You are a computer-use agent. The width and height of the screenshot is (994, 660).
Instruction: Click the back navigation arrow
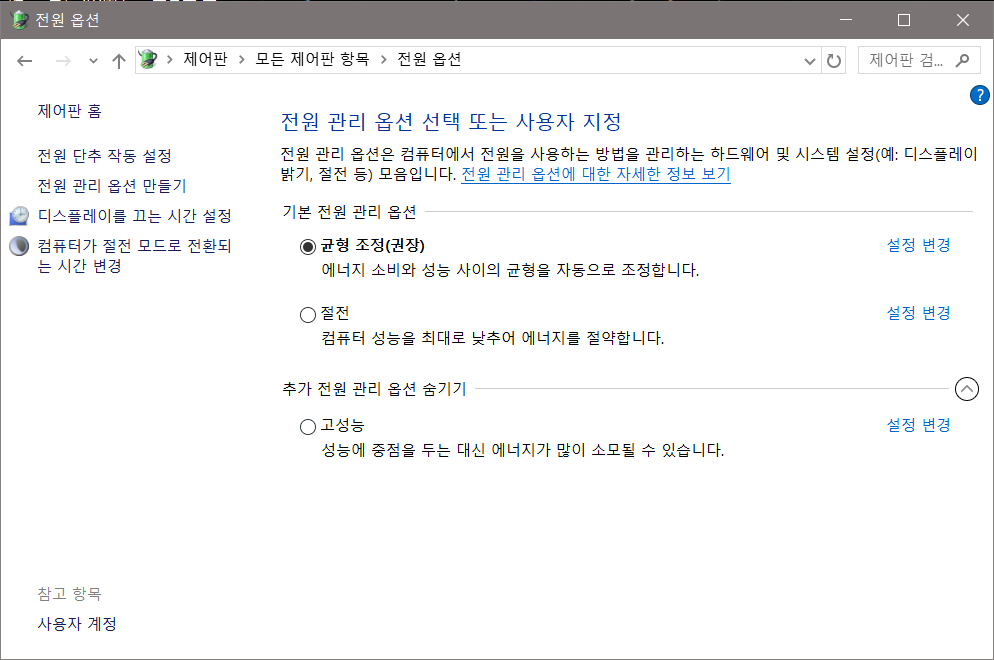25,60
